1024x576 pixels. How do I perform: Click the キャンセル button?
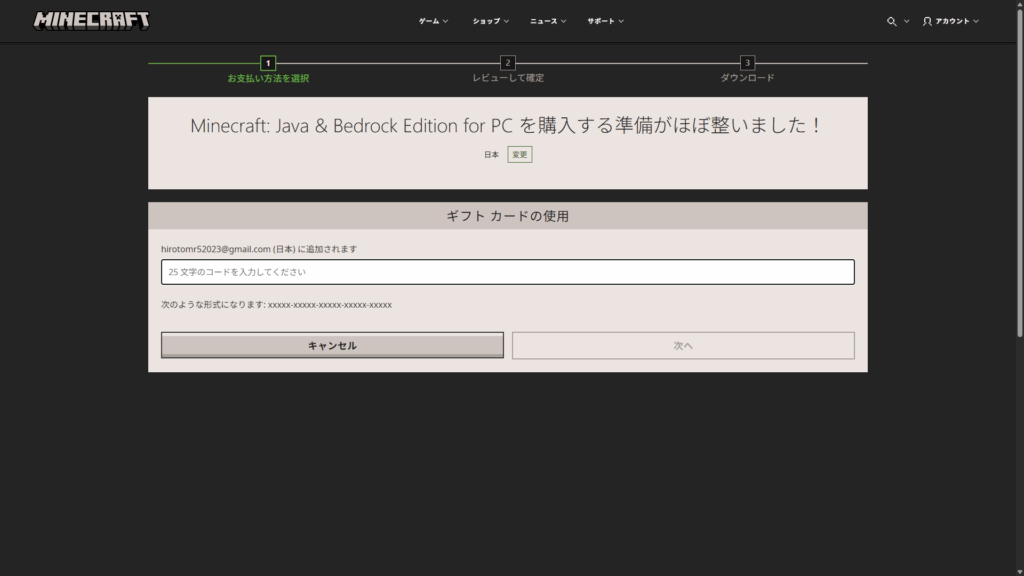pyautogui.click(x=332, y=345)
